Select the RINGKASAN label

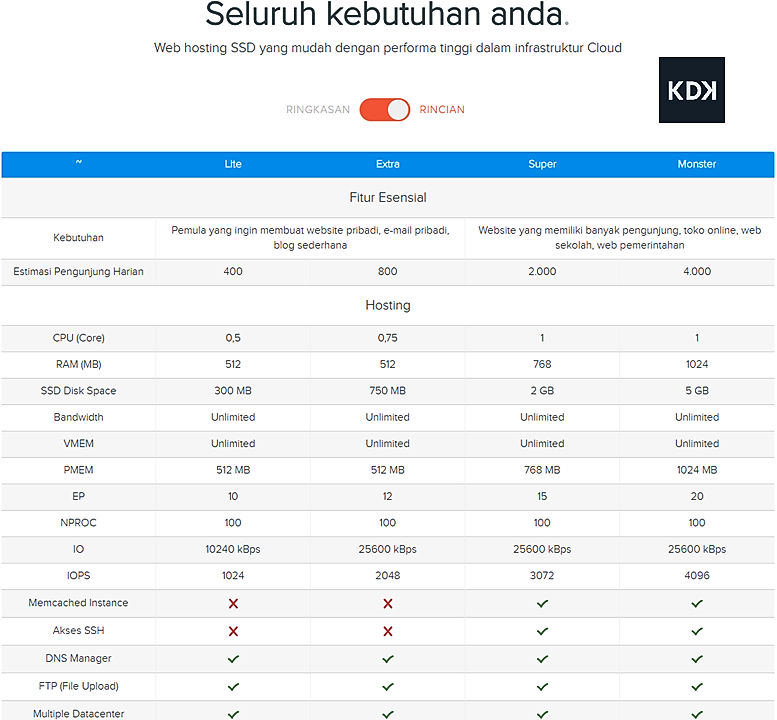tap(318, 110)
